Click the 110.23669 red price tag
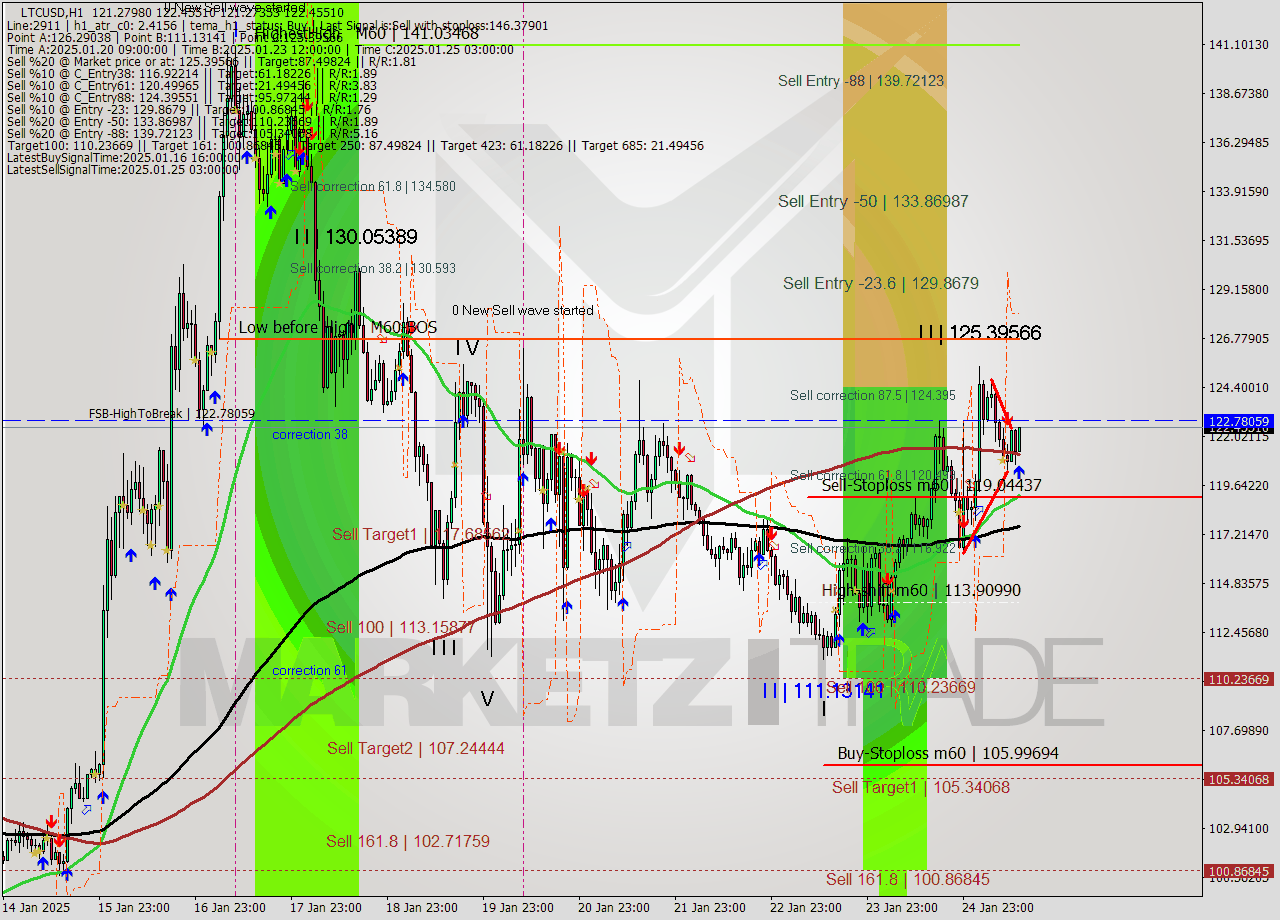 pos(1239,679)
